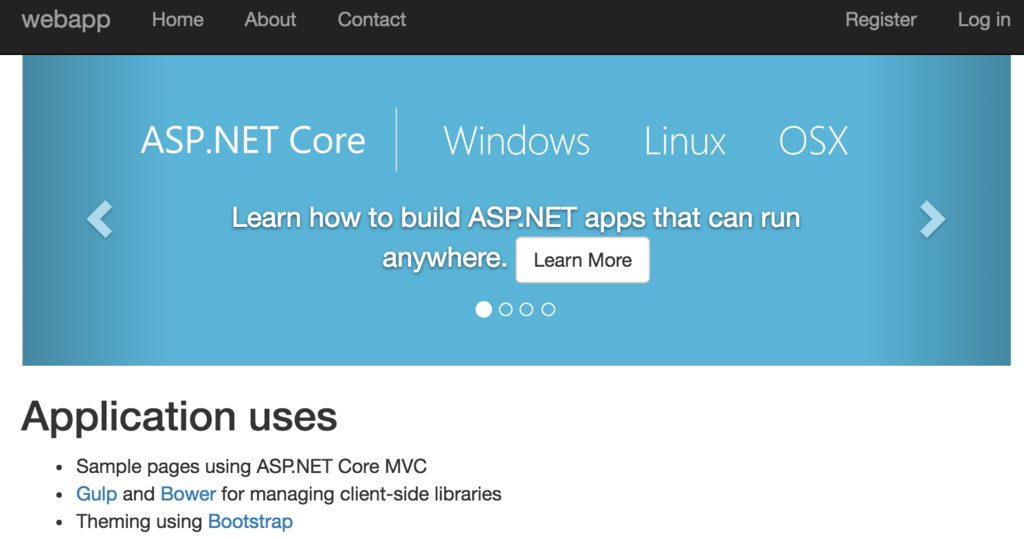Screen dimensions: 1024x539
Task: Select fourth carousel indicator dot
Action: (549, 310)
